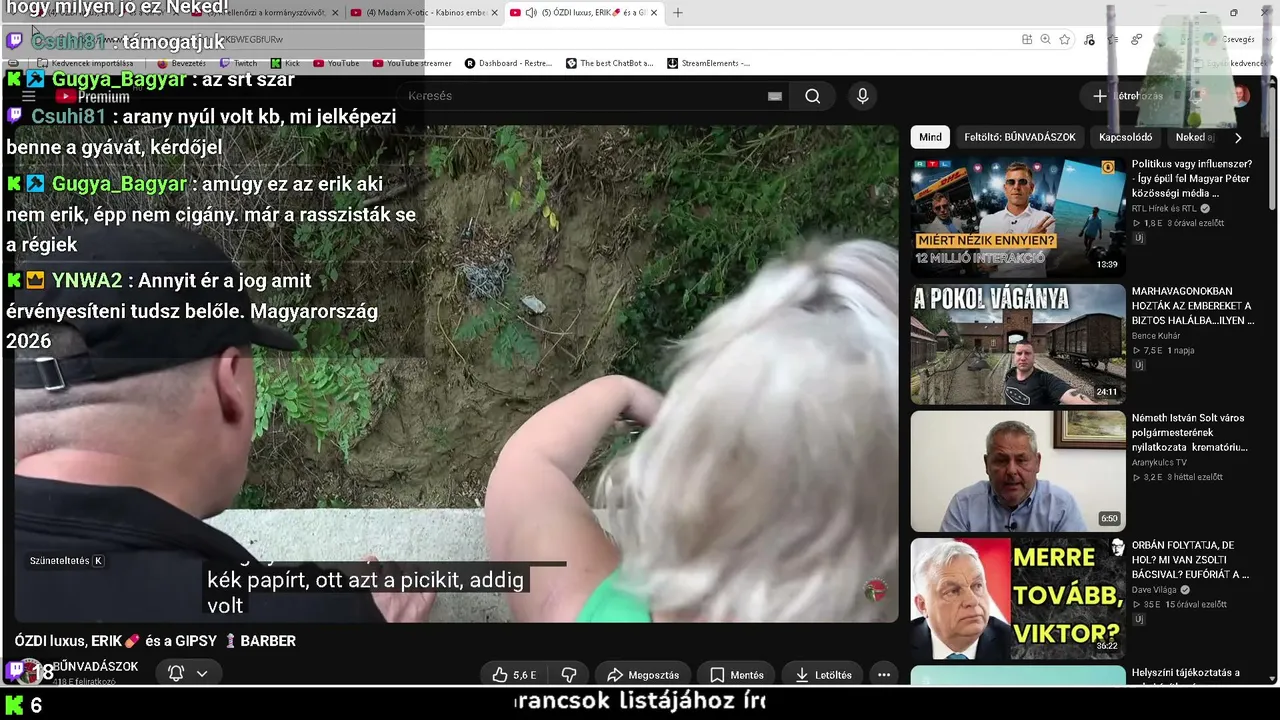Open the Kick bookmark
This screenshot has height=720, width=1280.
click(x=284, y=63)
